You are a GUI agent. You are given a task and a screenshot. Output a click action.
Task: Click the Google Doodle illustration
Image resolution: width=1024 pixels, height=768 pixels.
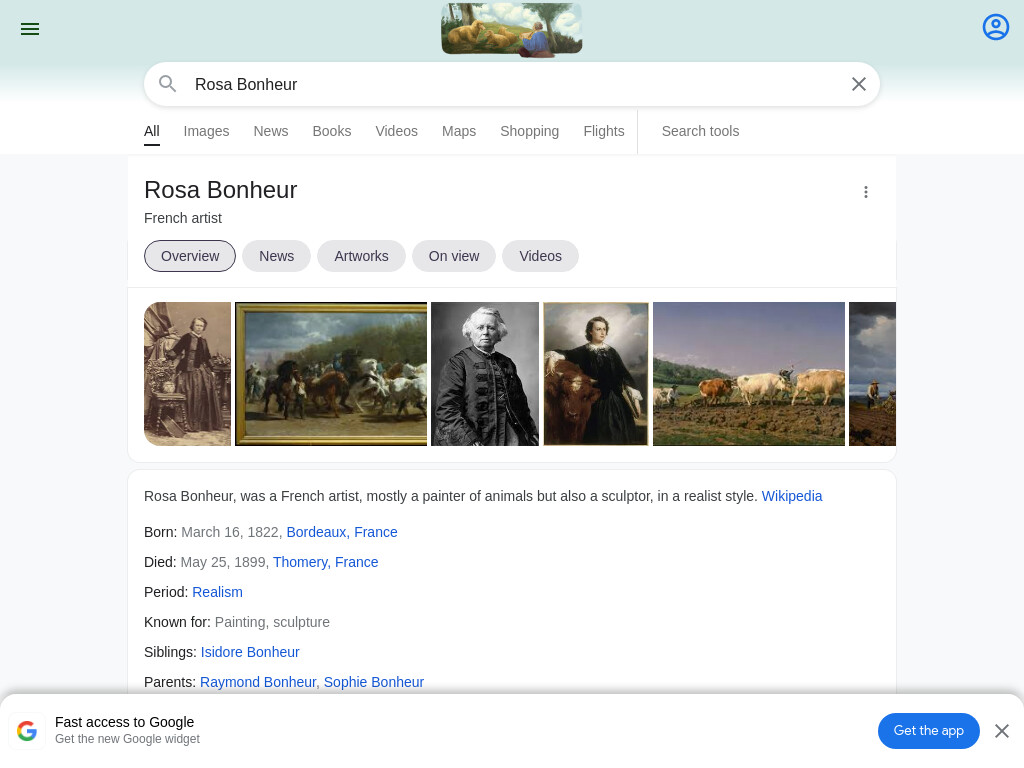point(512,29)
